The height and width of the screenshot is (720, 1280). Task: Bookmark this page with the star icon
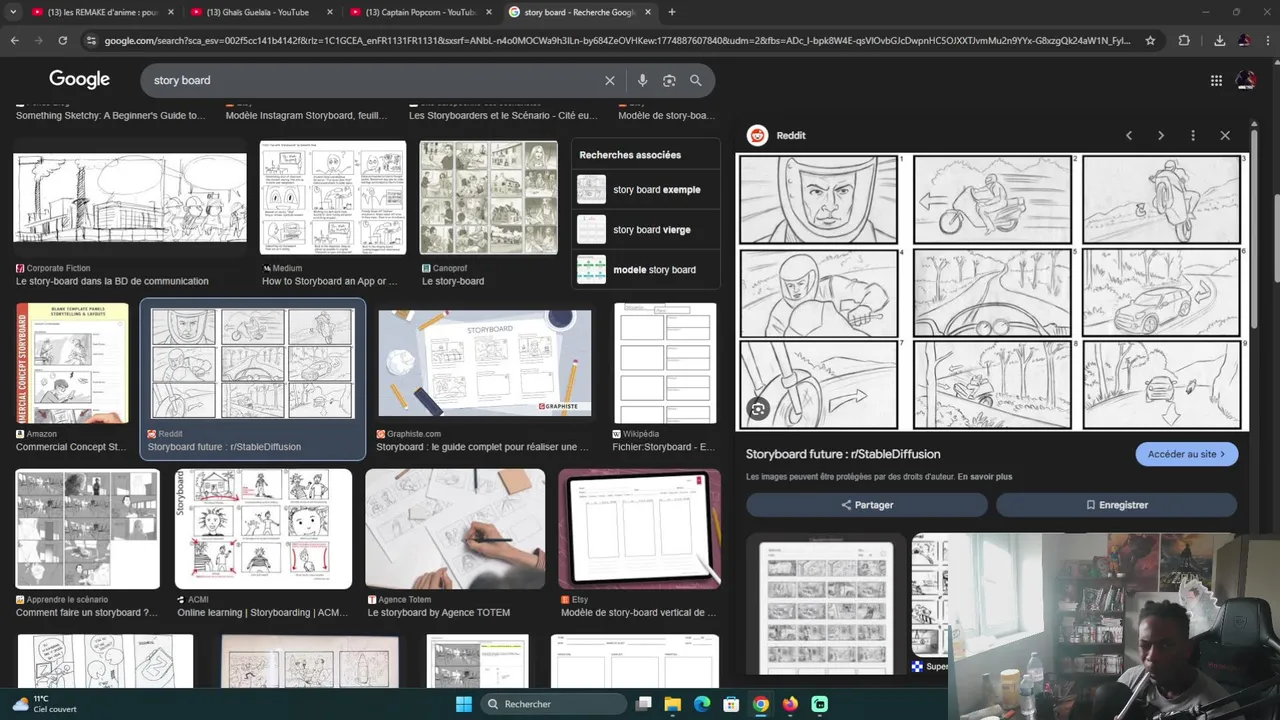point(1150,41)
